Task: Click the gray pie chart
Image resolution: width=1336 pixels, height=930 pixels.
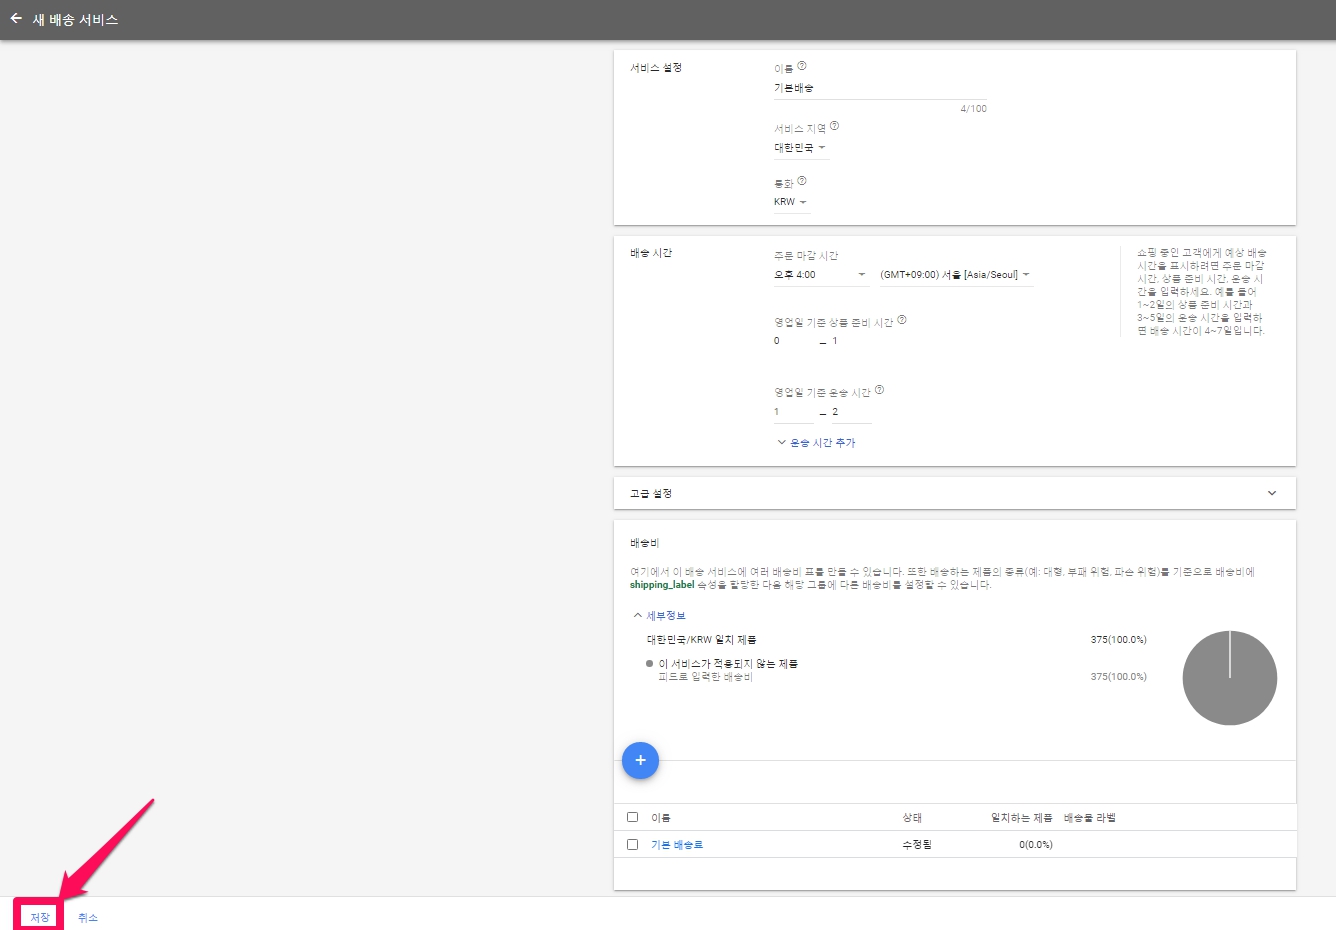Action: (x=1229, y=678)
